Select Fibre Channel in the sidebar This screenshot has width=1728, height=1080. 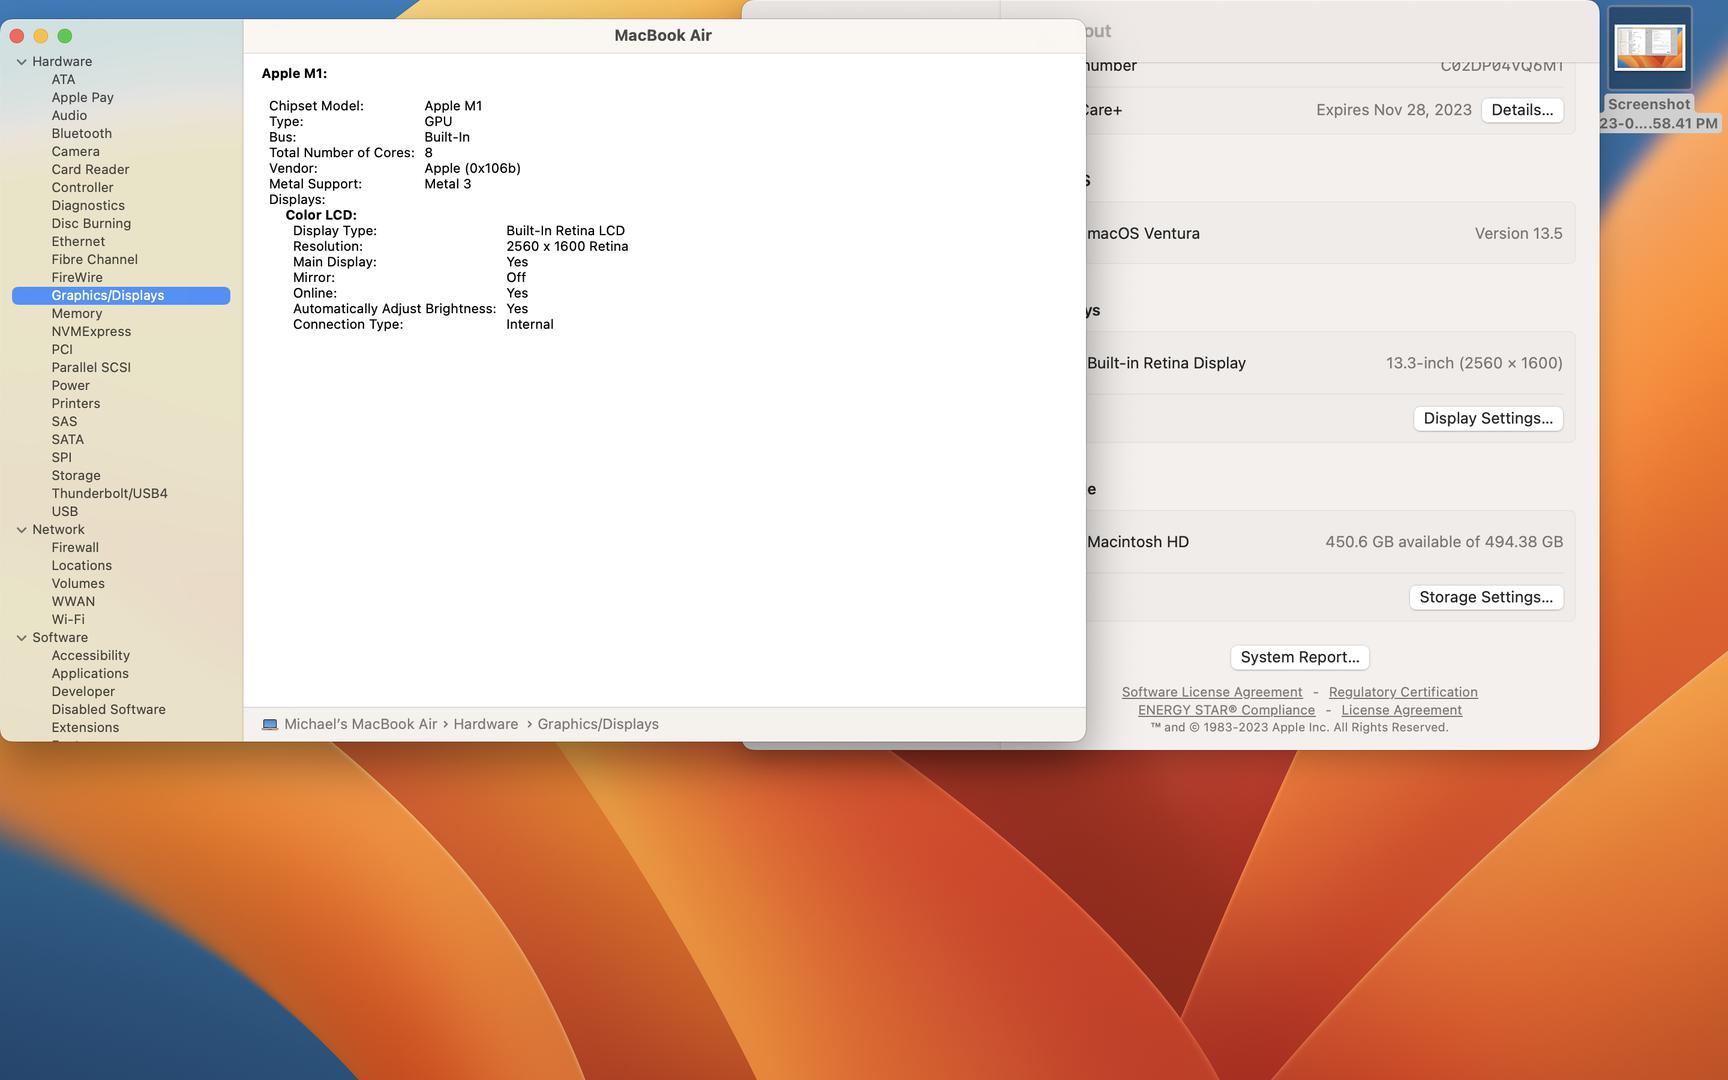point(94,260)
